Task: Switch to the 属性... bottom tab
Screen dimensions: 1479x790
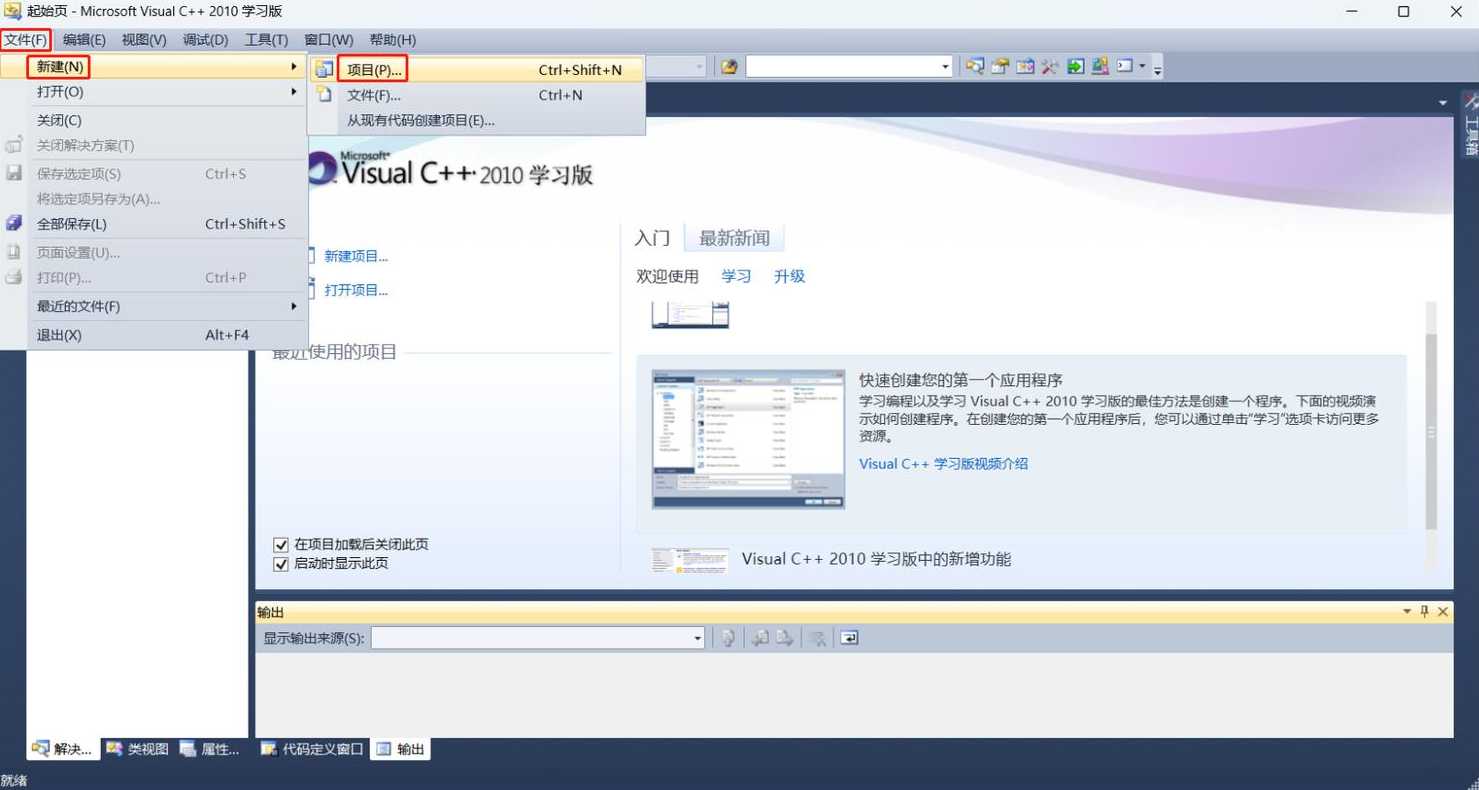Action: coord(210,749)
